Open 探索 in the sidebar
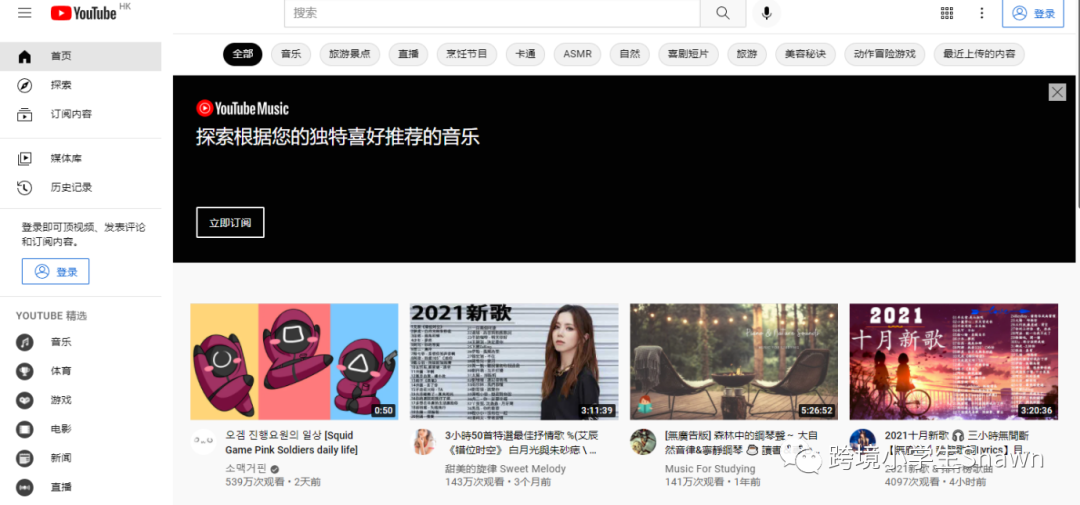1080x505 pixels. coord(81,85)
